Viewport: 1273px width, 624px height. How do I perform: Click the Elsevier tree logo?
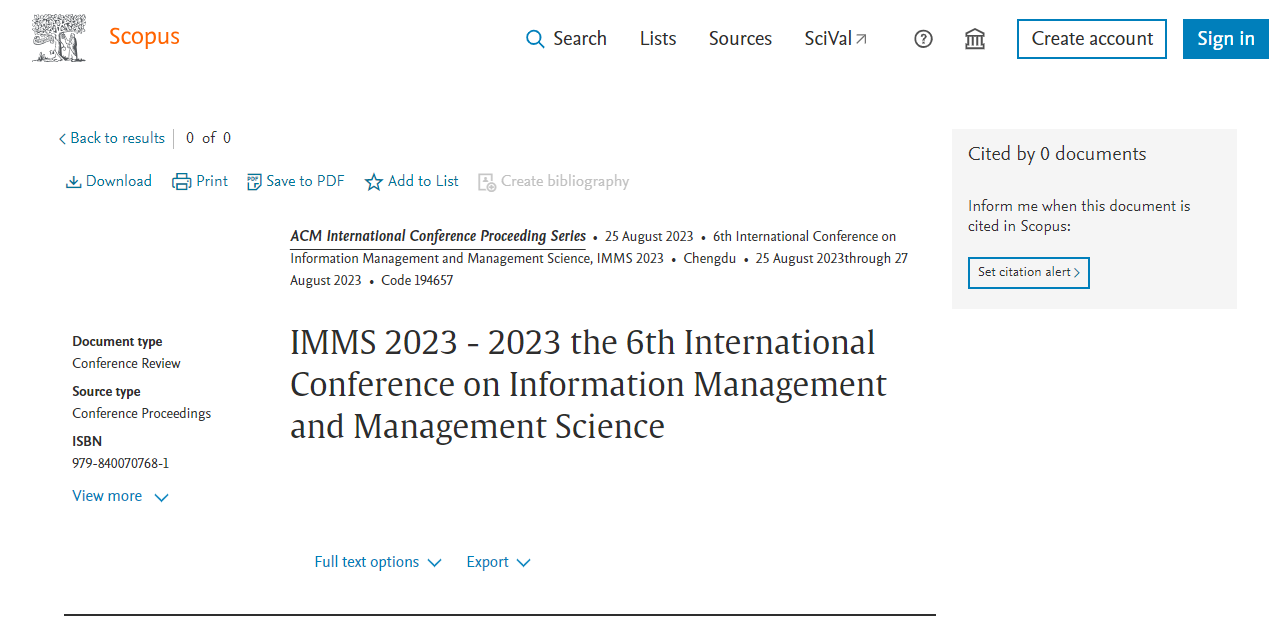pyautogui.click(x=59, y=36)
